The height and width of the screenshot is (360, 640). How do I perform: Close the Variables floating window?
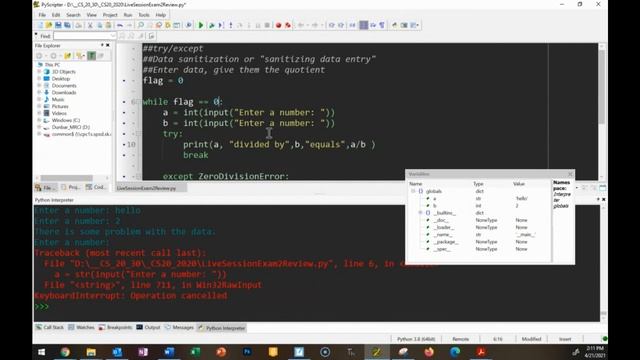pos(570,174)
